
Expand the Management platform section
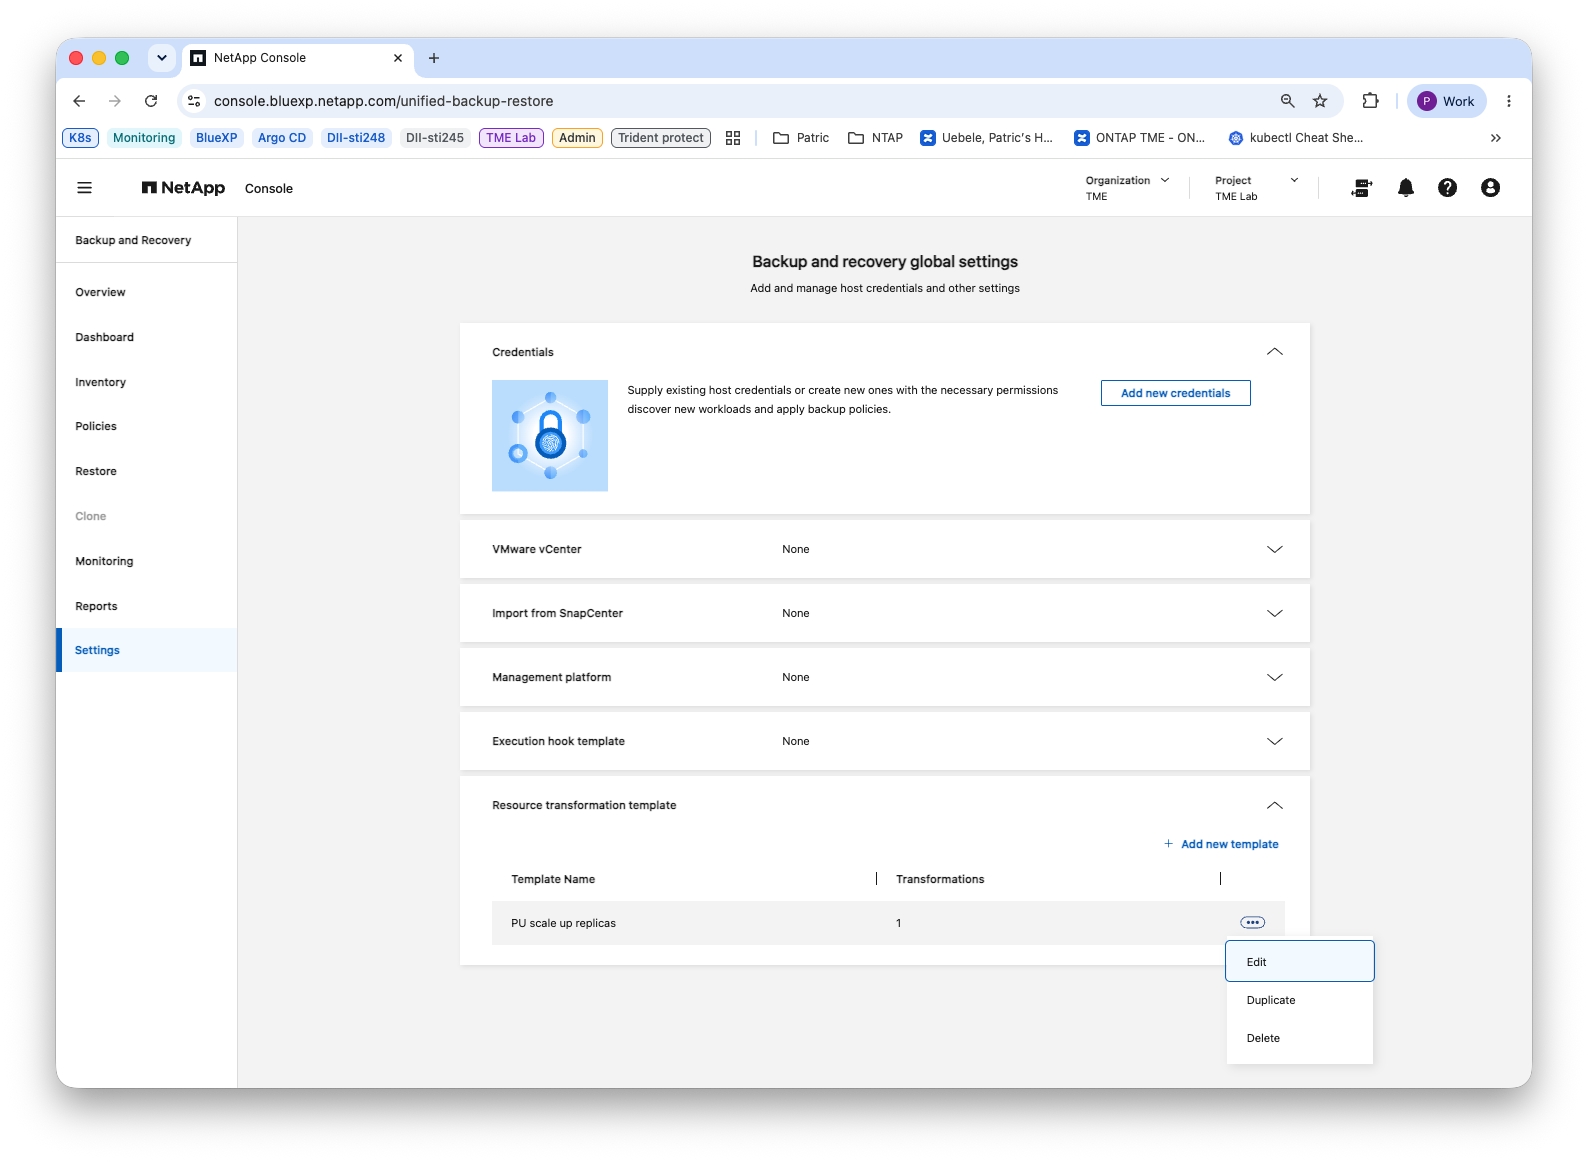(x=1275, y=678)
